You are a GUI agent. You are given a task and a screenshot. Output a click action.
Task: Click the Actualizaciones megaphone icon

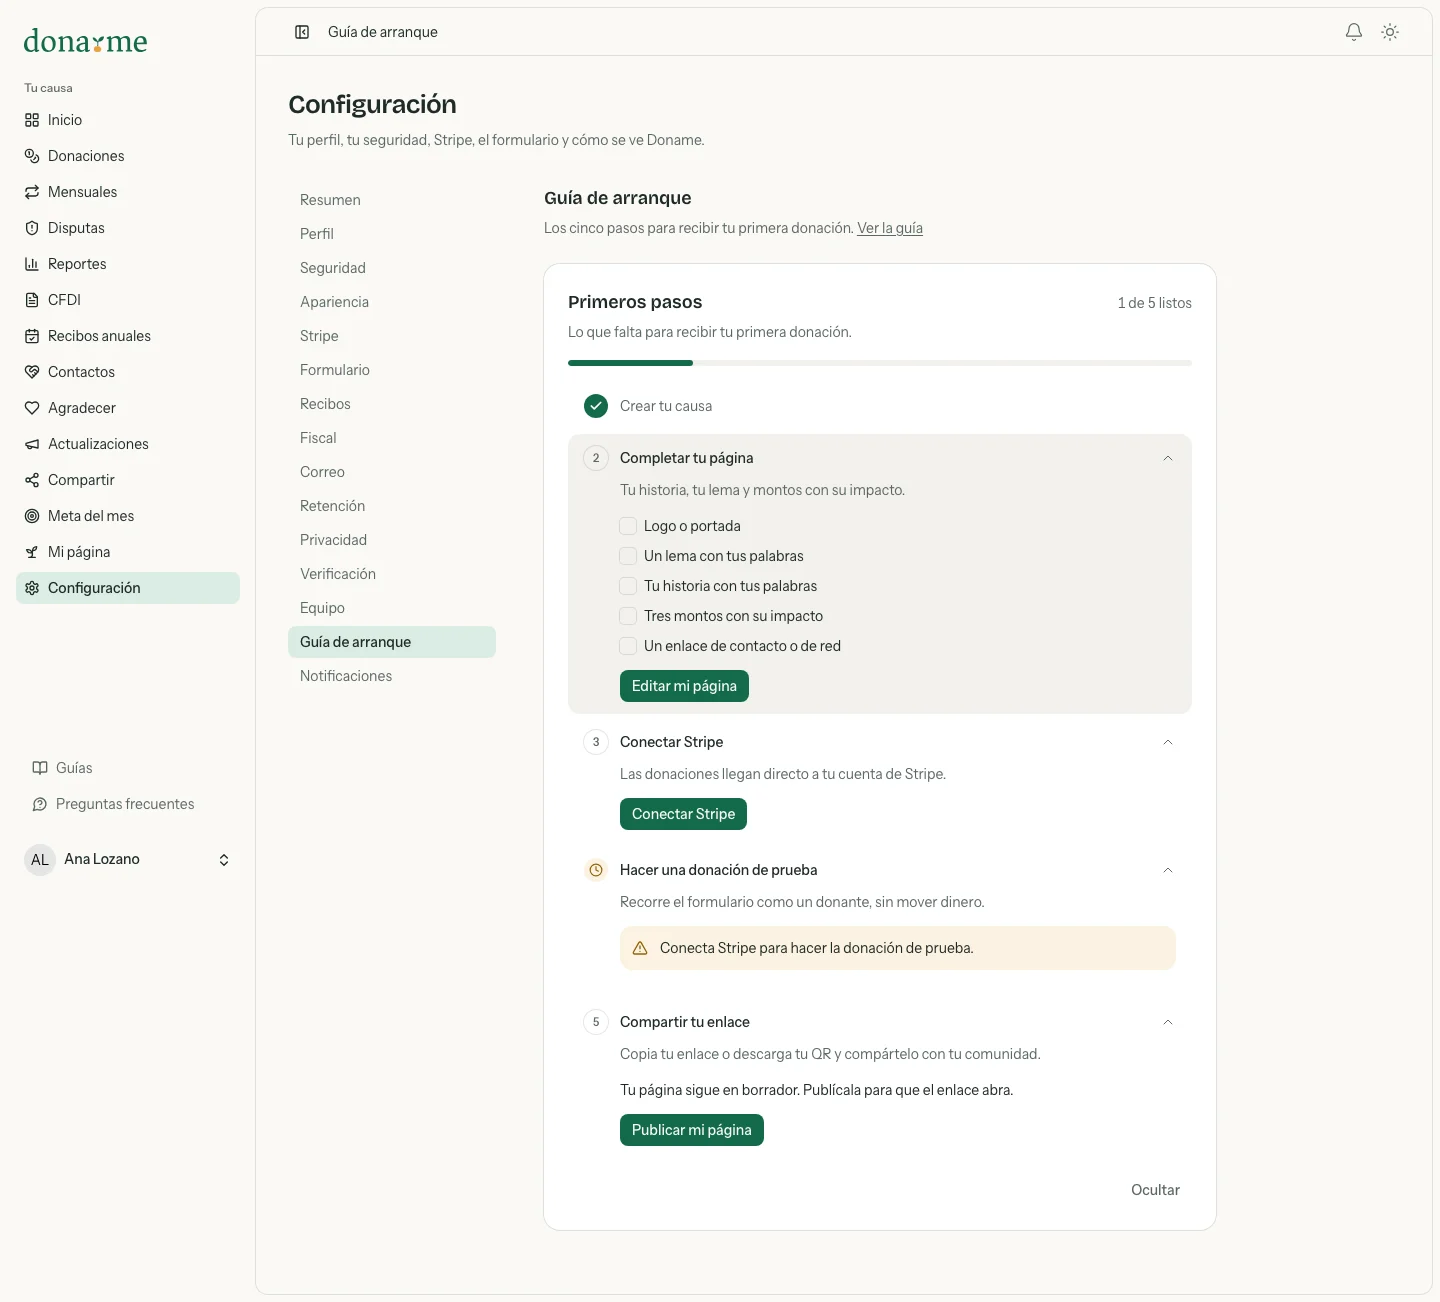click(x=32, y=444)
